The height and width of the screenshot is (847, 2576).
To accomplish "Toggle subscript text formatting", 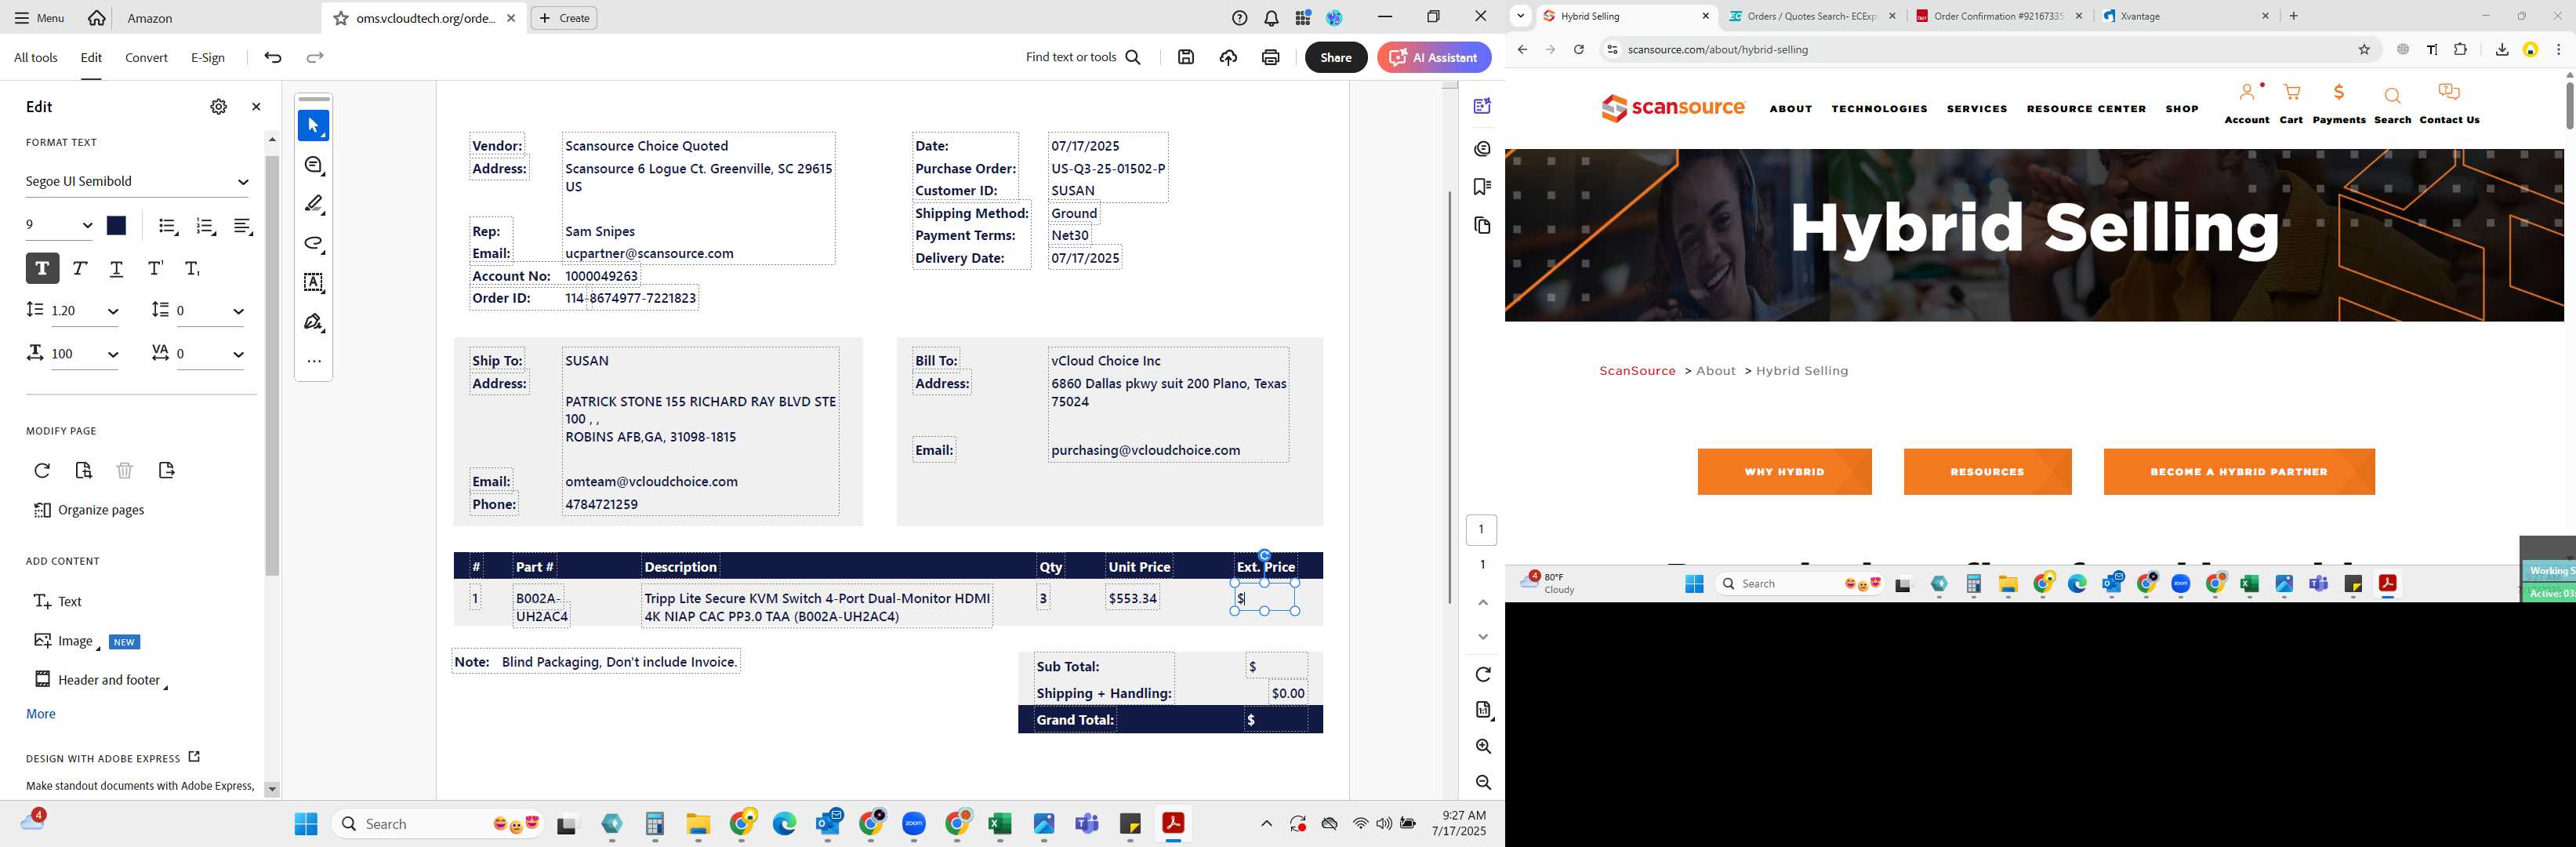I will [193, 269].
